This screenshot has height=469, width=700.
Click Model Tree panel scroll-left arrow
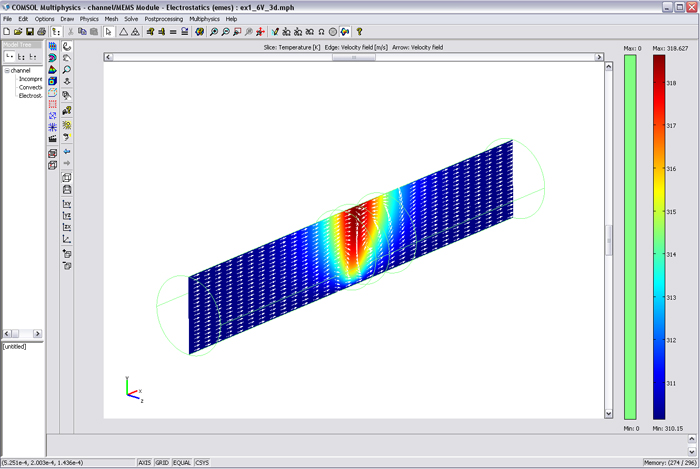[7, 333]
